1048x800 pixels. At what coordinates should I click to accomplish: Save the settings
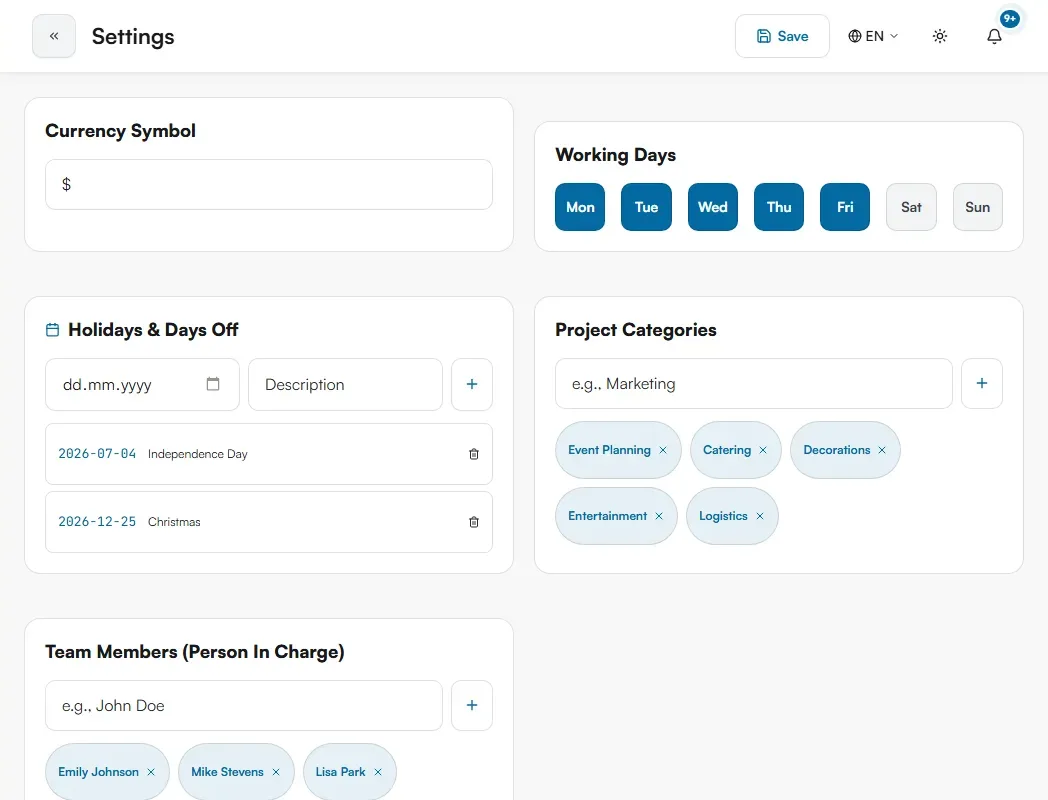783,36
